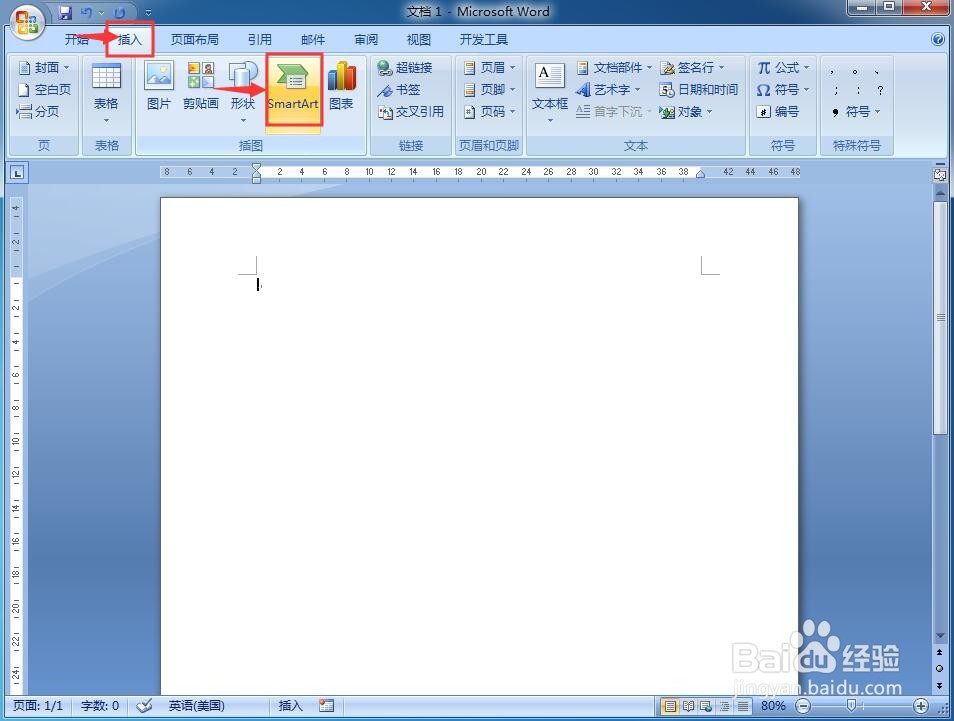Viewport: 954px width, 721px height.
Task: Click macro recording status bar icon
Action: tap(327, 706)
